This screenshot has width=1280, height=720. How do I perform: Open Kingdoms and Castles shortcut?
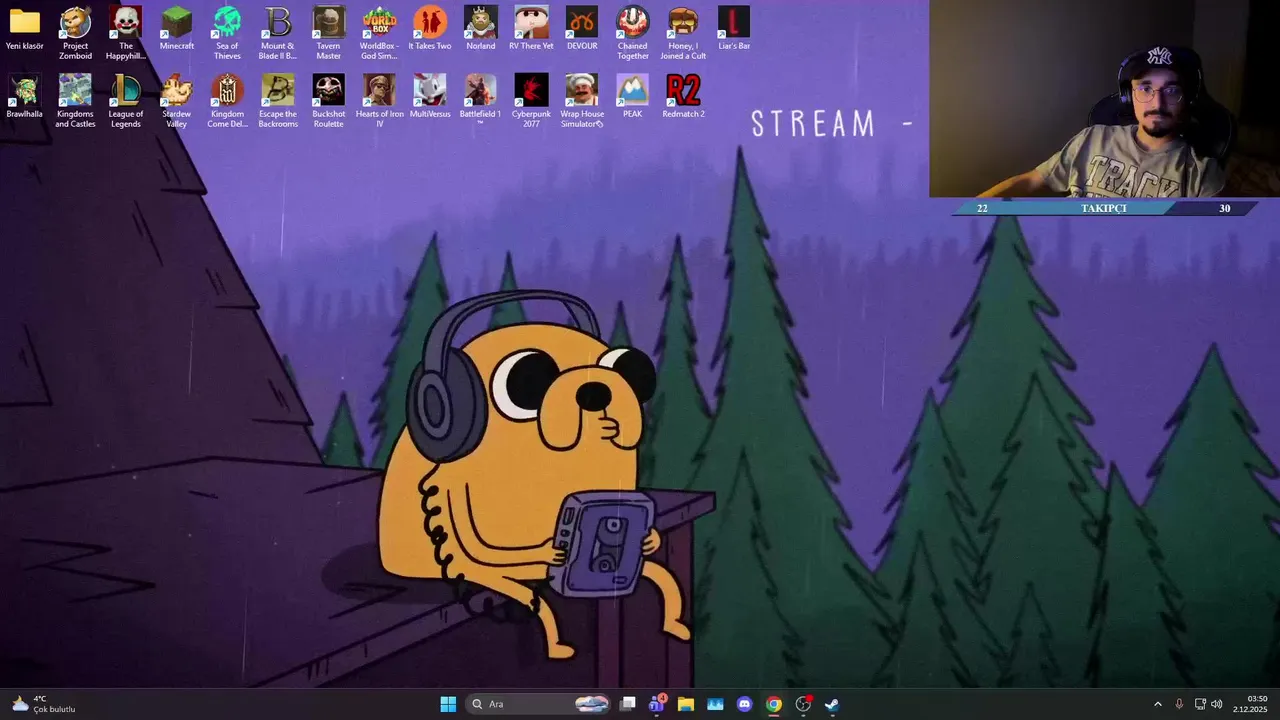point(75,101)
